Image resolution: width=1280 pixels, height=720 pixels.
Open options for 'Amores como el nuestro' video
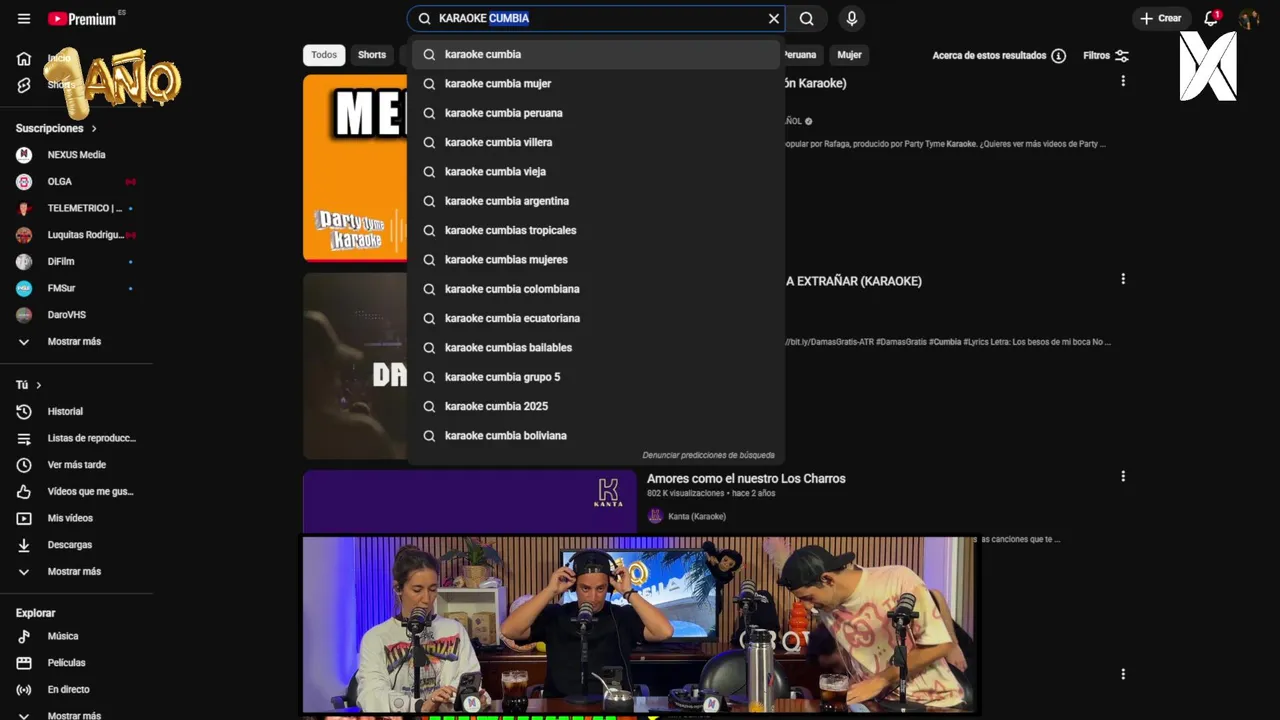pyautogui.click(x=1123, y=477)
